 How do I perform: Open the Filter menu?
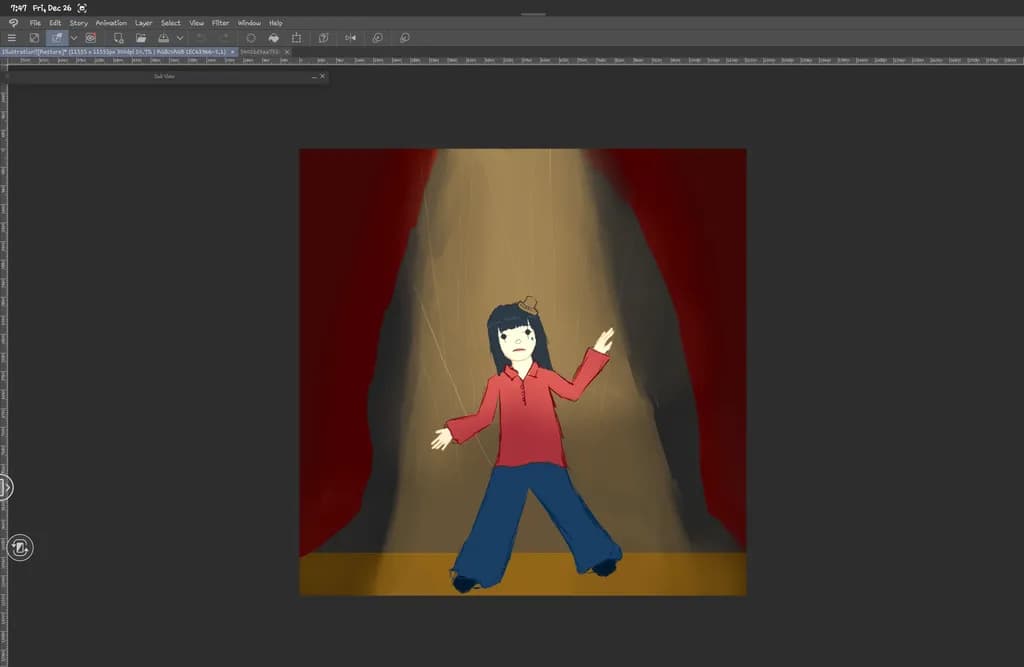pos(221,23)
